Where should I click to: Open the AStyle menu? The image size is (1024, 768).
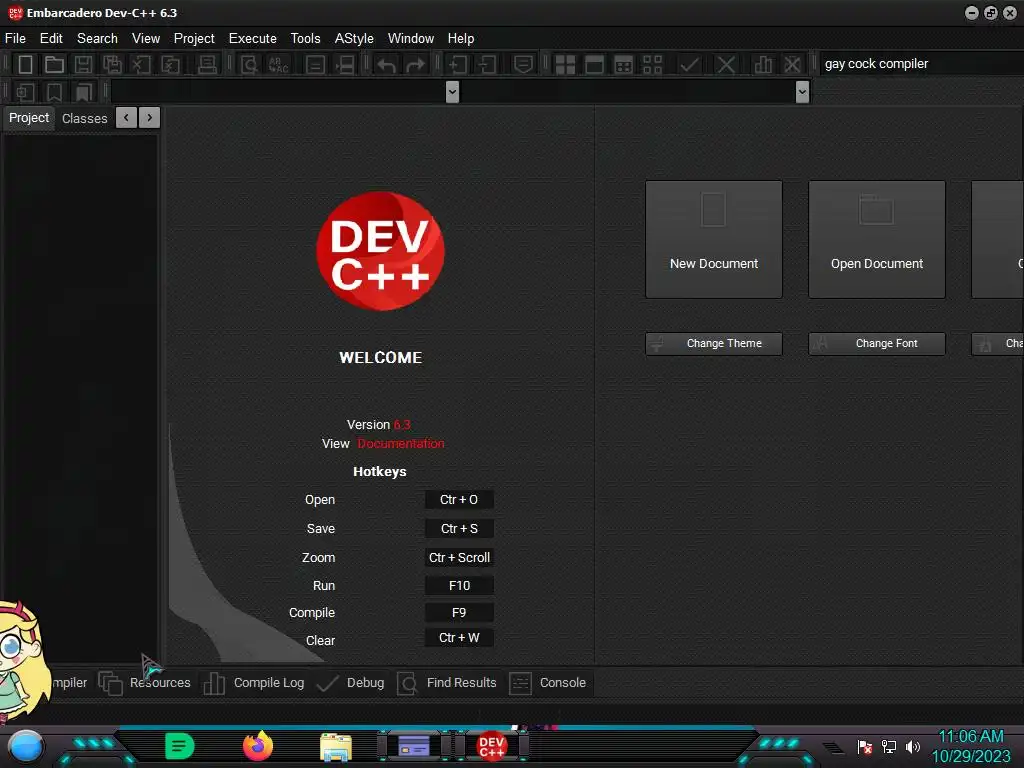click(x=354, y=39)
